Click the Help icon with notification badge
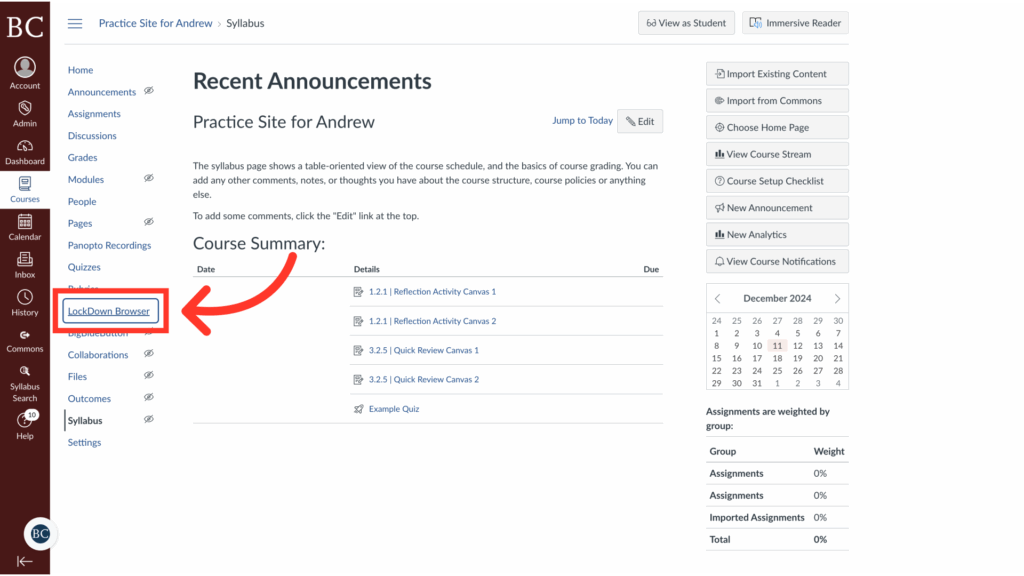Viewport: 1024px width, 576px height. click(x=24, y=420)
